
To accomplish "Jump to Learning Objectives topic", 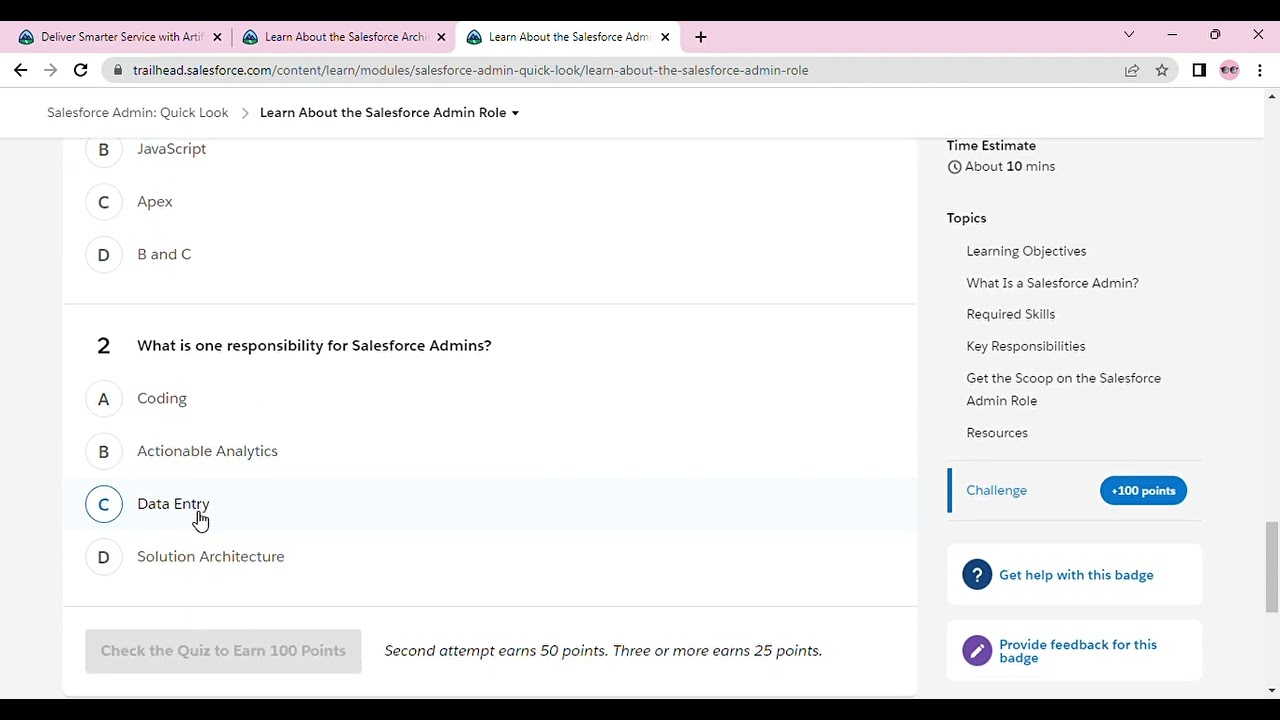I will (1026, 251).
